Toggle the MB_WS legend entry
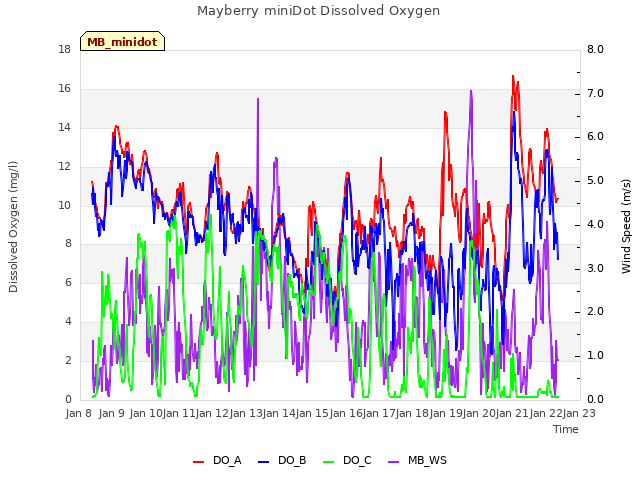The height and width of the screenshot is (480, 640). tap(417, 461)
